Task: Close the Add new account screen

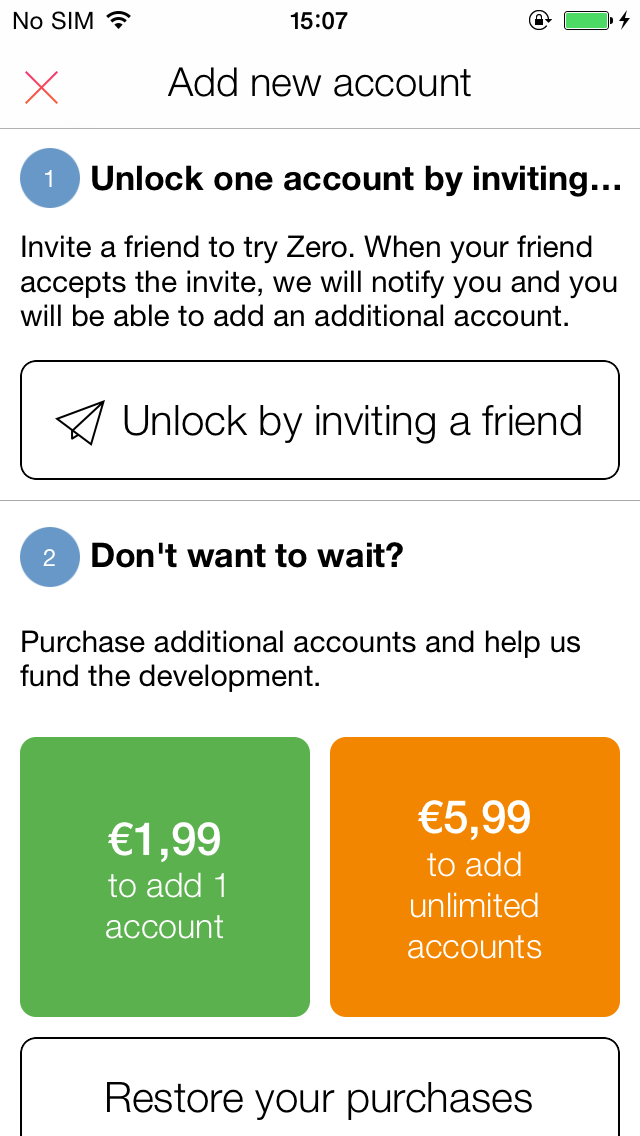Action: pos(41,88)
